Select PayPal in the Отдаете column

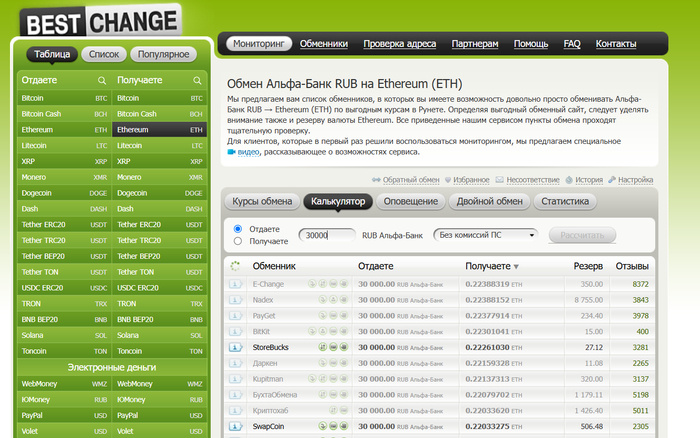tap(64, 415)
